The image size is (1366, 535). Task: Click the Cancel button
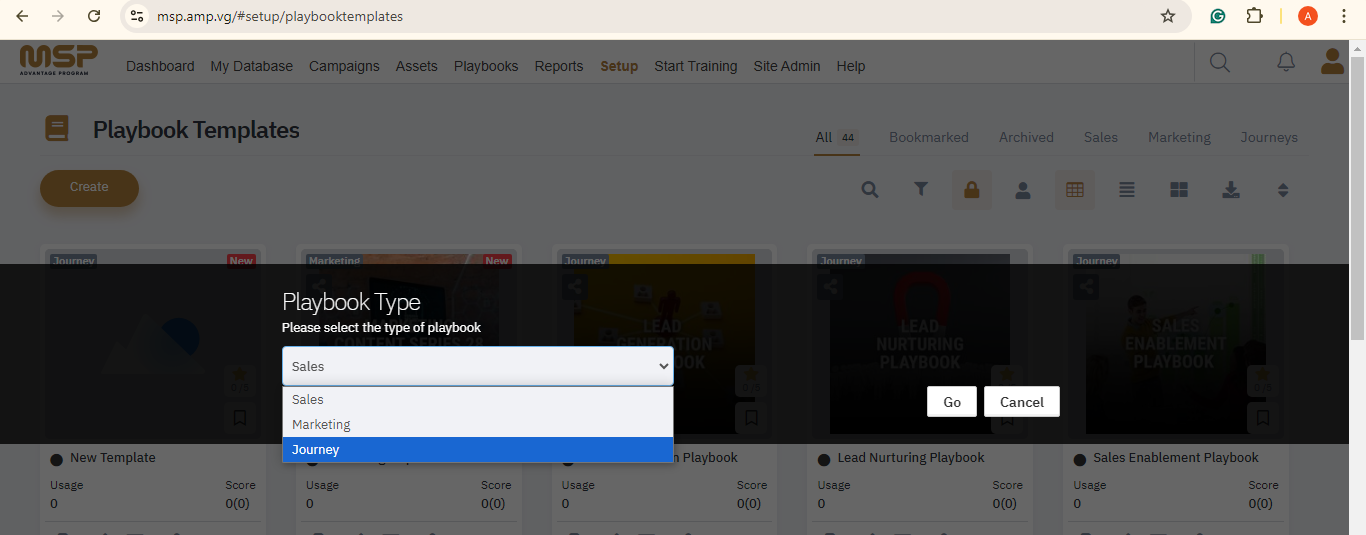click(1022, 402)
